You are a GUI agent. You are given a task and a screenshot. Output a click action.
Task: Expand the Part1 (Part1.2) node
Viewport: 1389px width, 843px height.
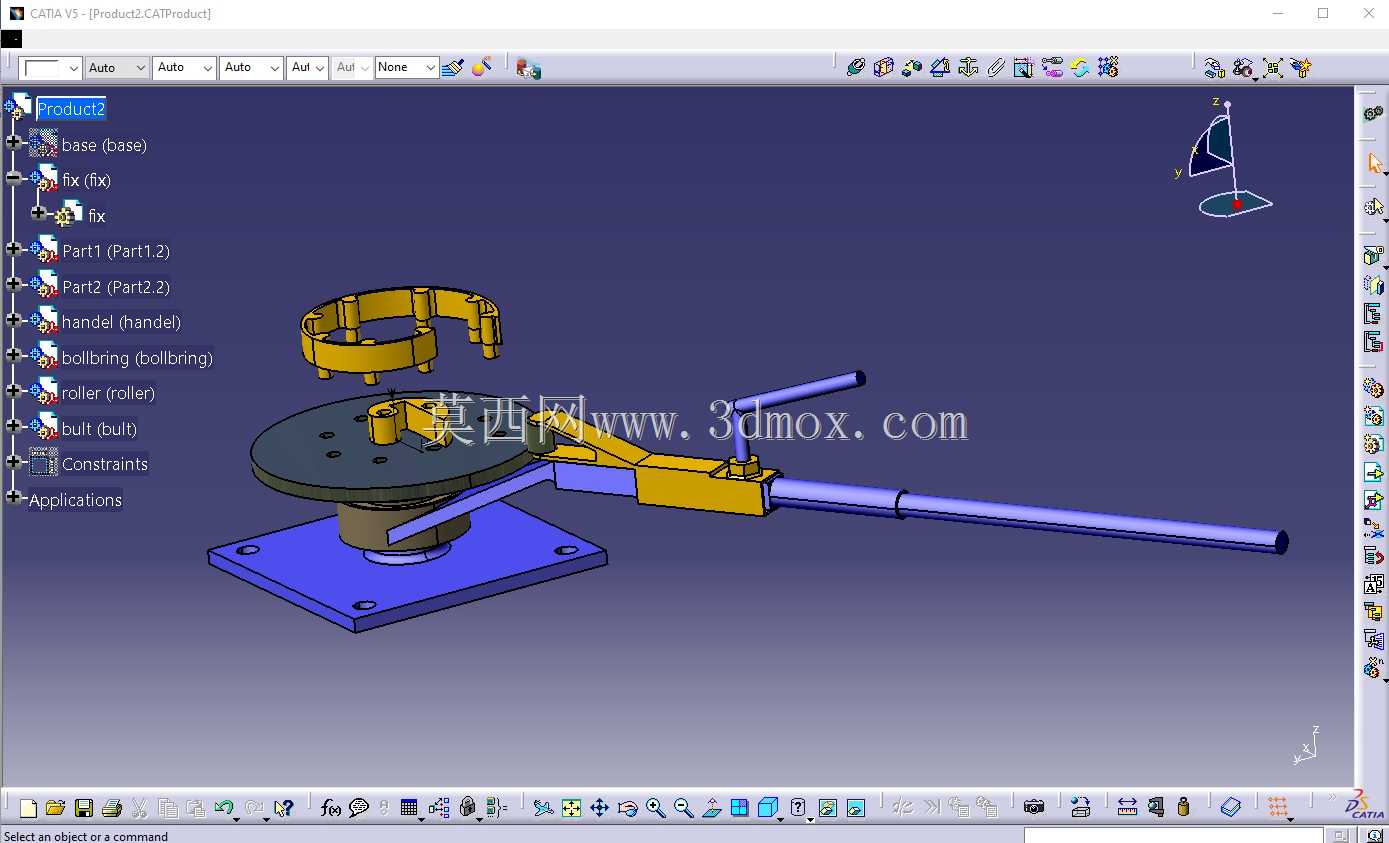point(13,249)
